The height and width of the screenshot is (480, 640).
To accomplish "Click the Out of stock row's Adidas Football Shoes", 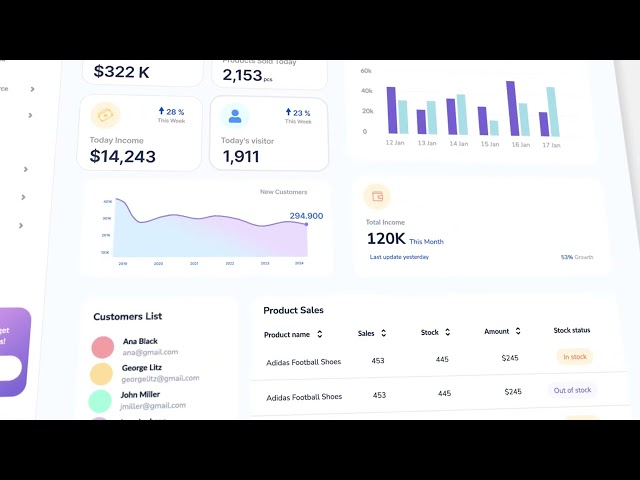I will [304, 397].
